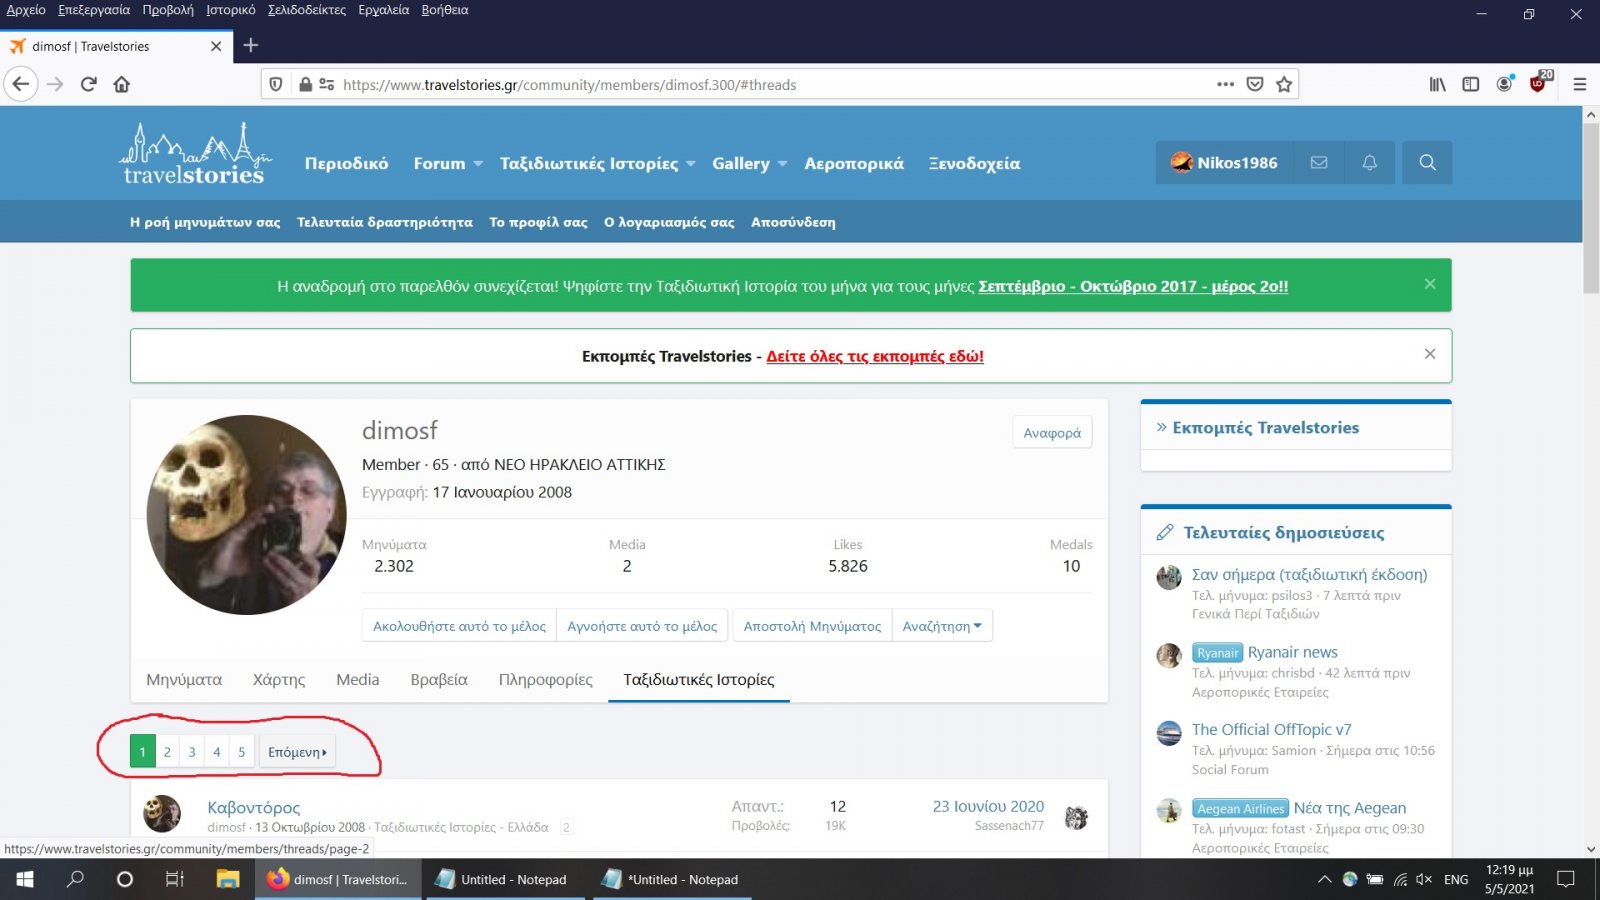
Task: Click the travelstories logo
Action: click(195, 154)
